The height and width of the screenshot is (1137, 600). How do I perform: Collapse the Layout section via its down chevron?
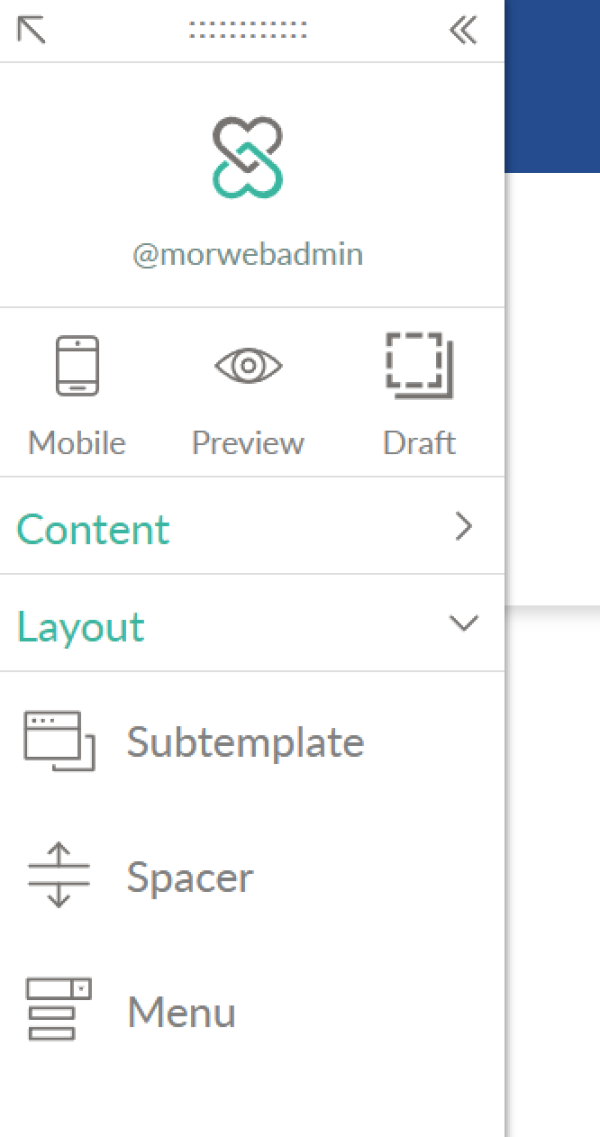(x=464, y=623)
